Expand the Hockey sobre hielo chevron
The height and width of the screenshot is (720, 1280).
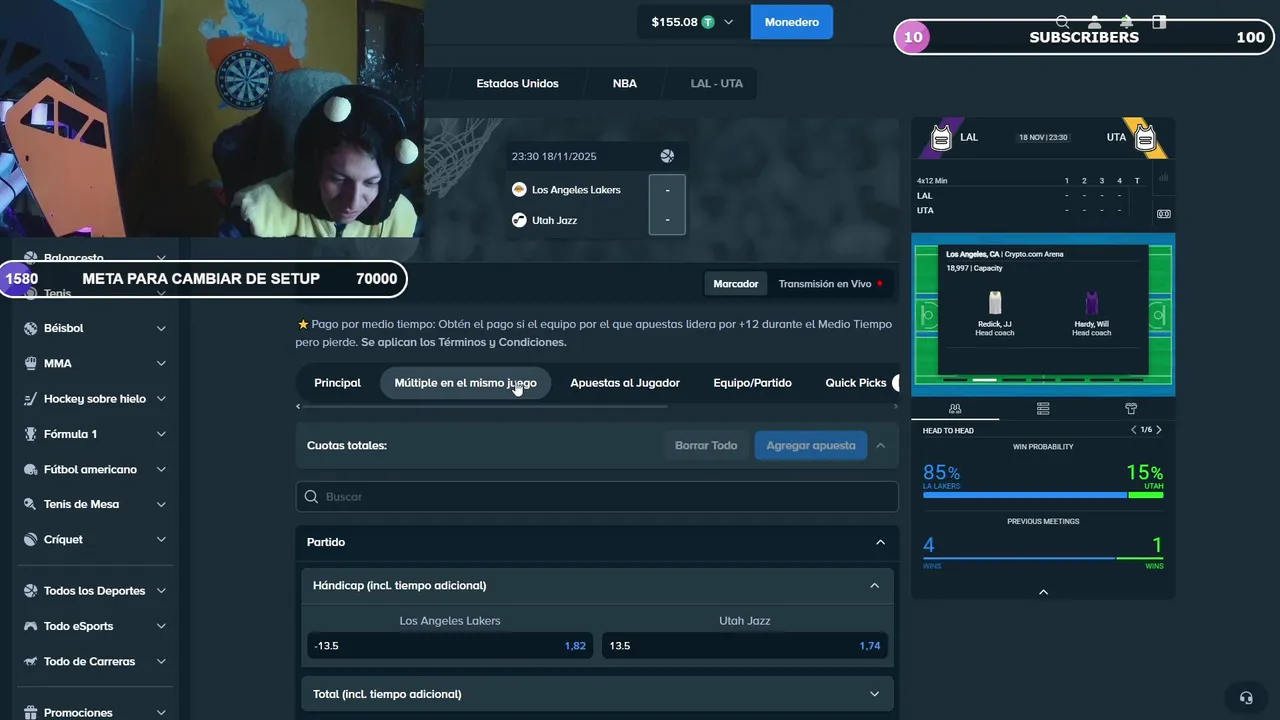click(161, 398)
